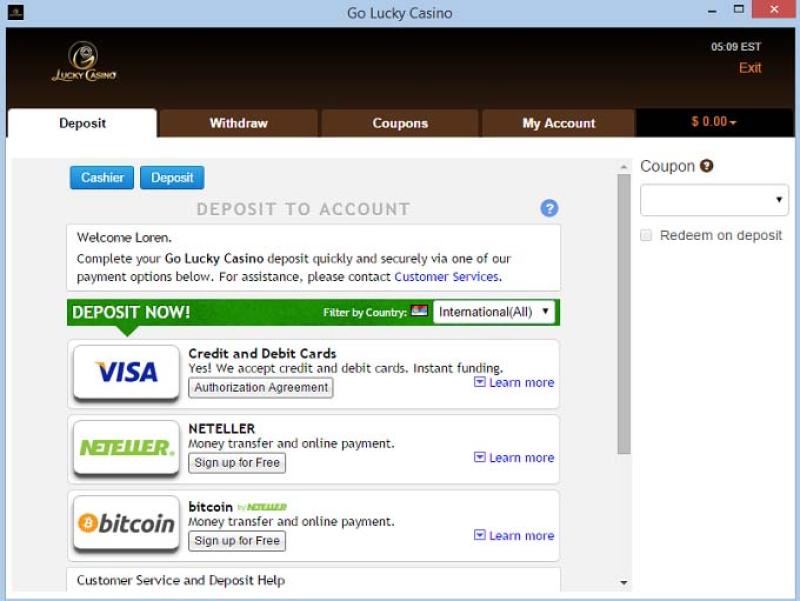Switch to the Withdraw tab
800x601 pixels.
point(238,123)
